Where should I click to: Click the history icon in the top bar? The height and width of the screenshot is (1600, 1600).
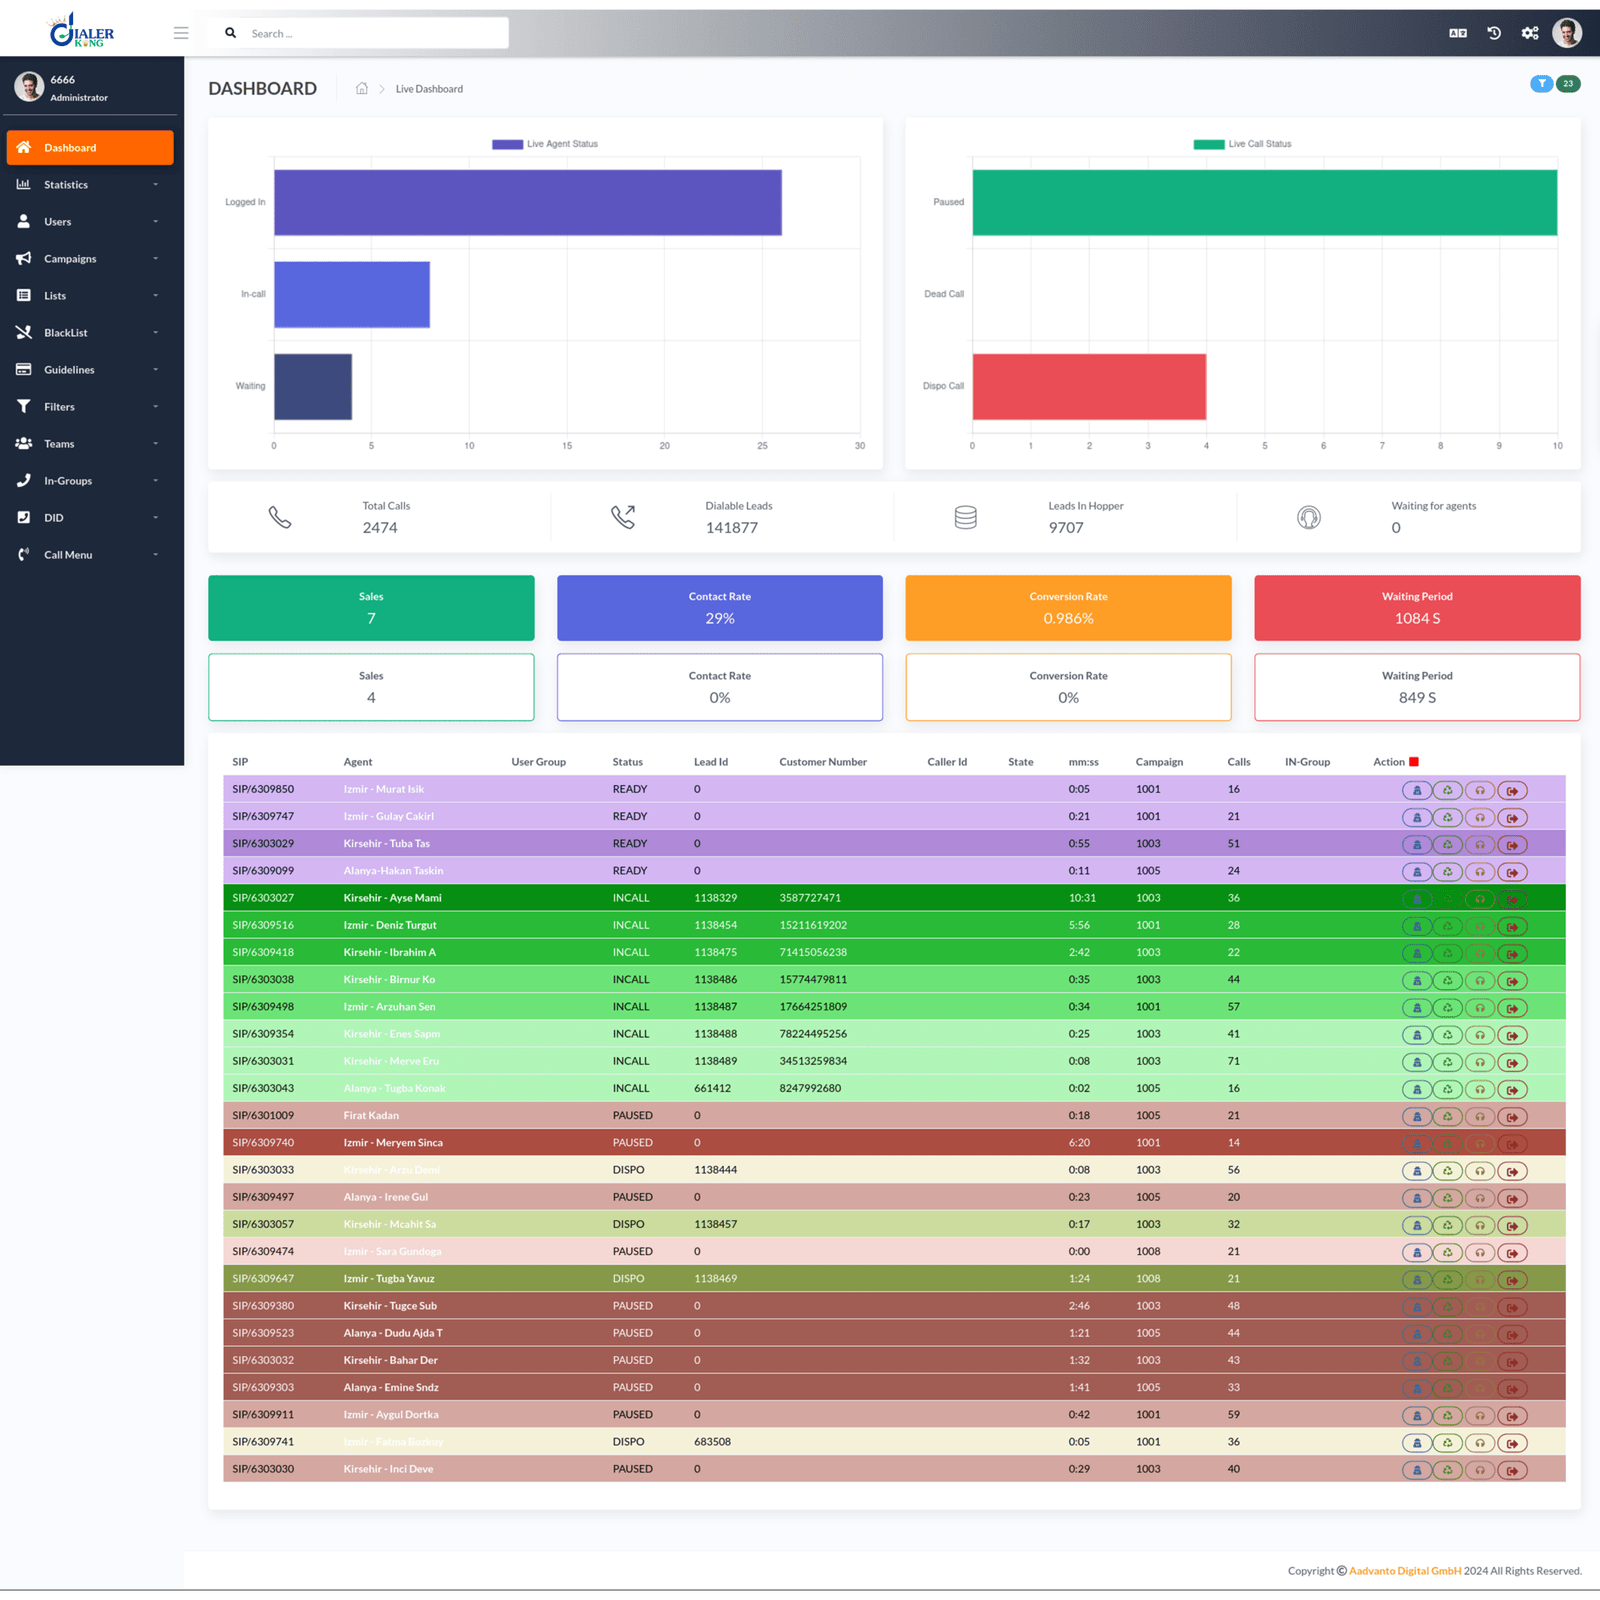(x=1493, y=32)
